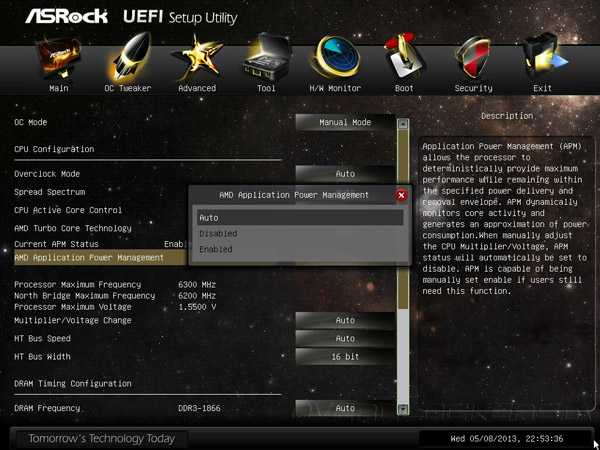Select the HT Bus Width label
The width and height of the screenshot is (600, 450).
click(42, 357)
